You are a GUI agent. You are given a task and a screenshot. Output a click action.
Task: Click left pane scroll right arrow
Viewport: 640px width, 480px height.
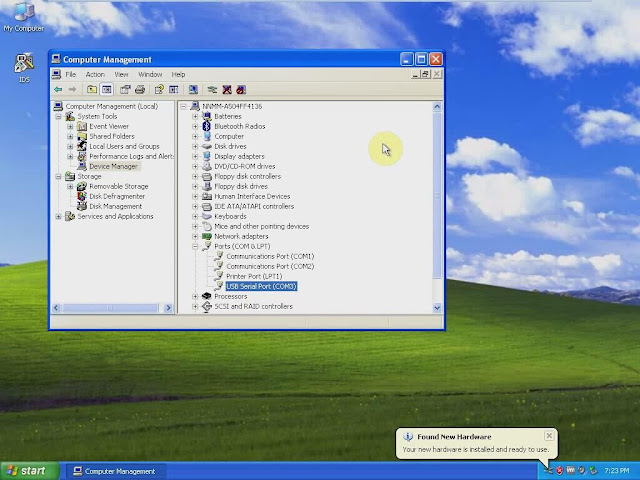[168, 308]
